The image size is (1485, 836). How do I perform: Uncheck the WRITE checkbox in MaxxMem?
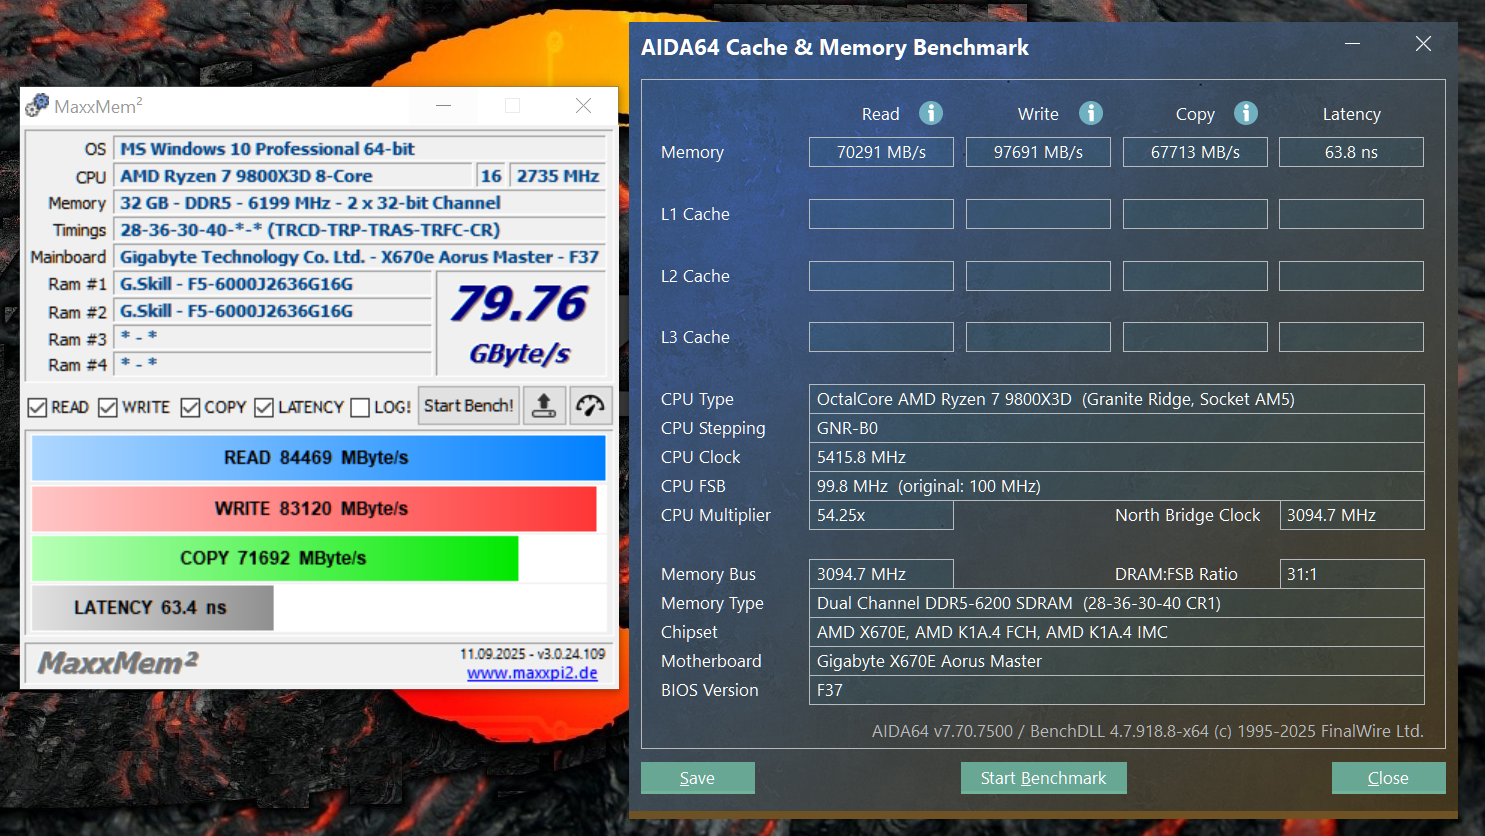[x=108, y=407]
